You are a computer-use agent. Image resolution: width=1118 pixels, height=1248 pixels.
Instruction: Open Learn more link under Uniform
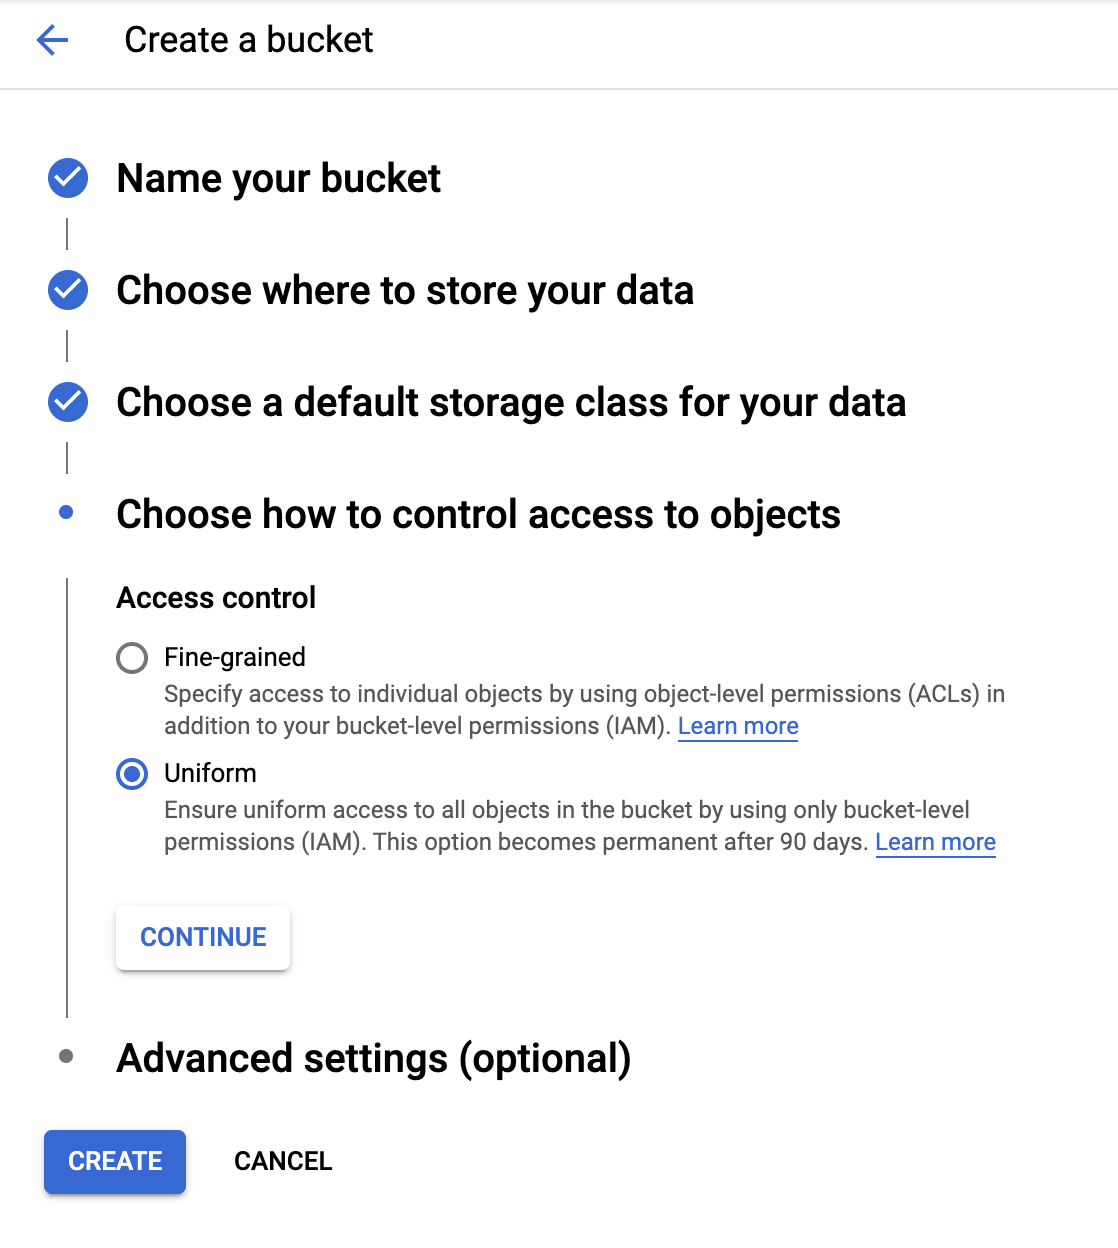pyautogui.click(x=935, y=842)
